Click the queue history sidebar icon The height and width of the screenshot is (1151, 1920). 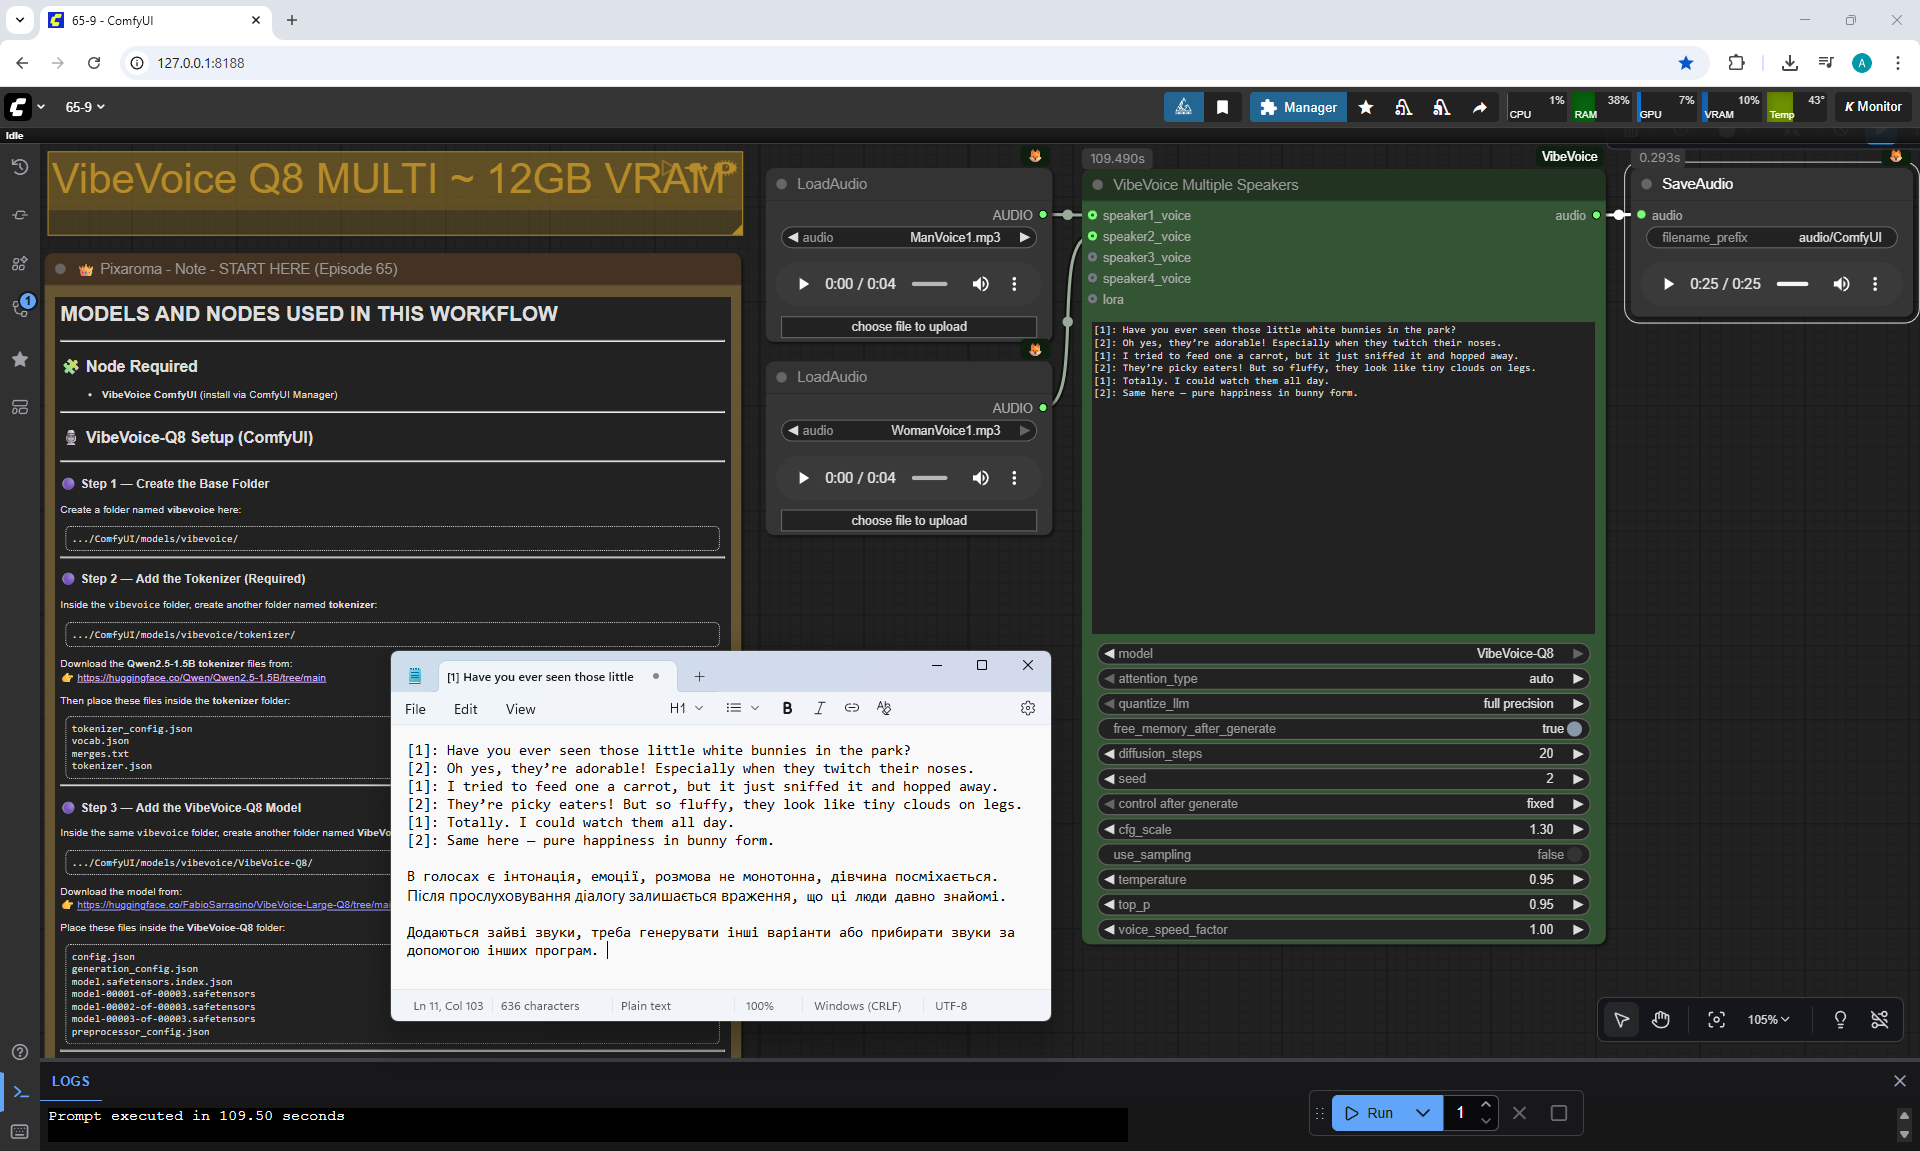pos(19,167)
